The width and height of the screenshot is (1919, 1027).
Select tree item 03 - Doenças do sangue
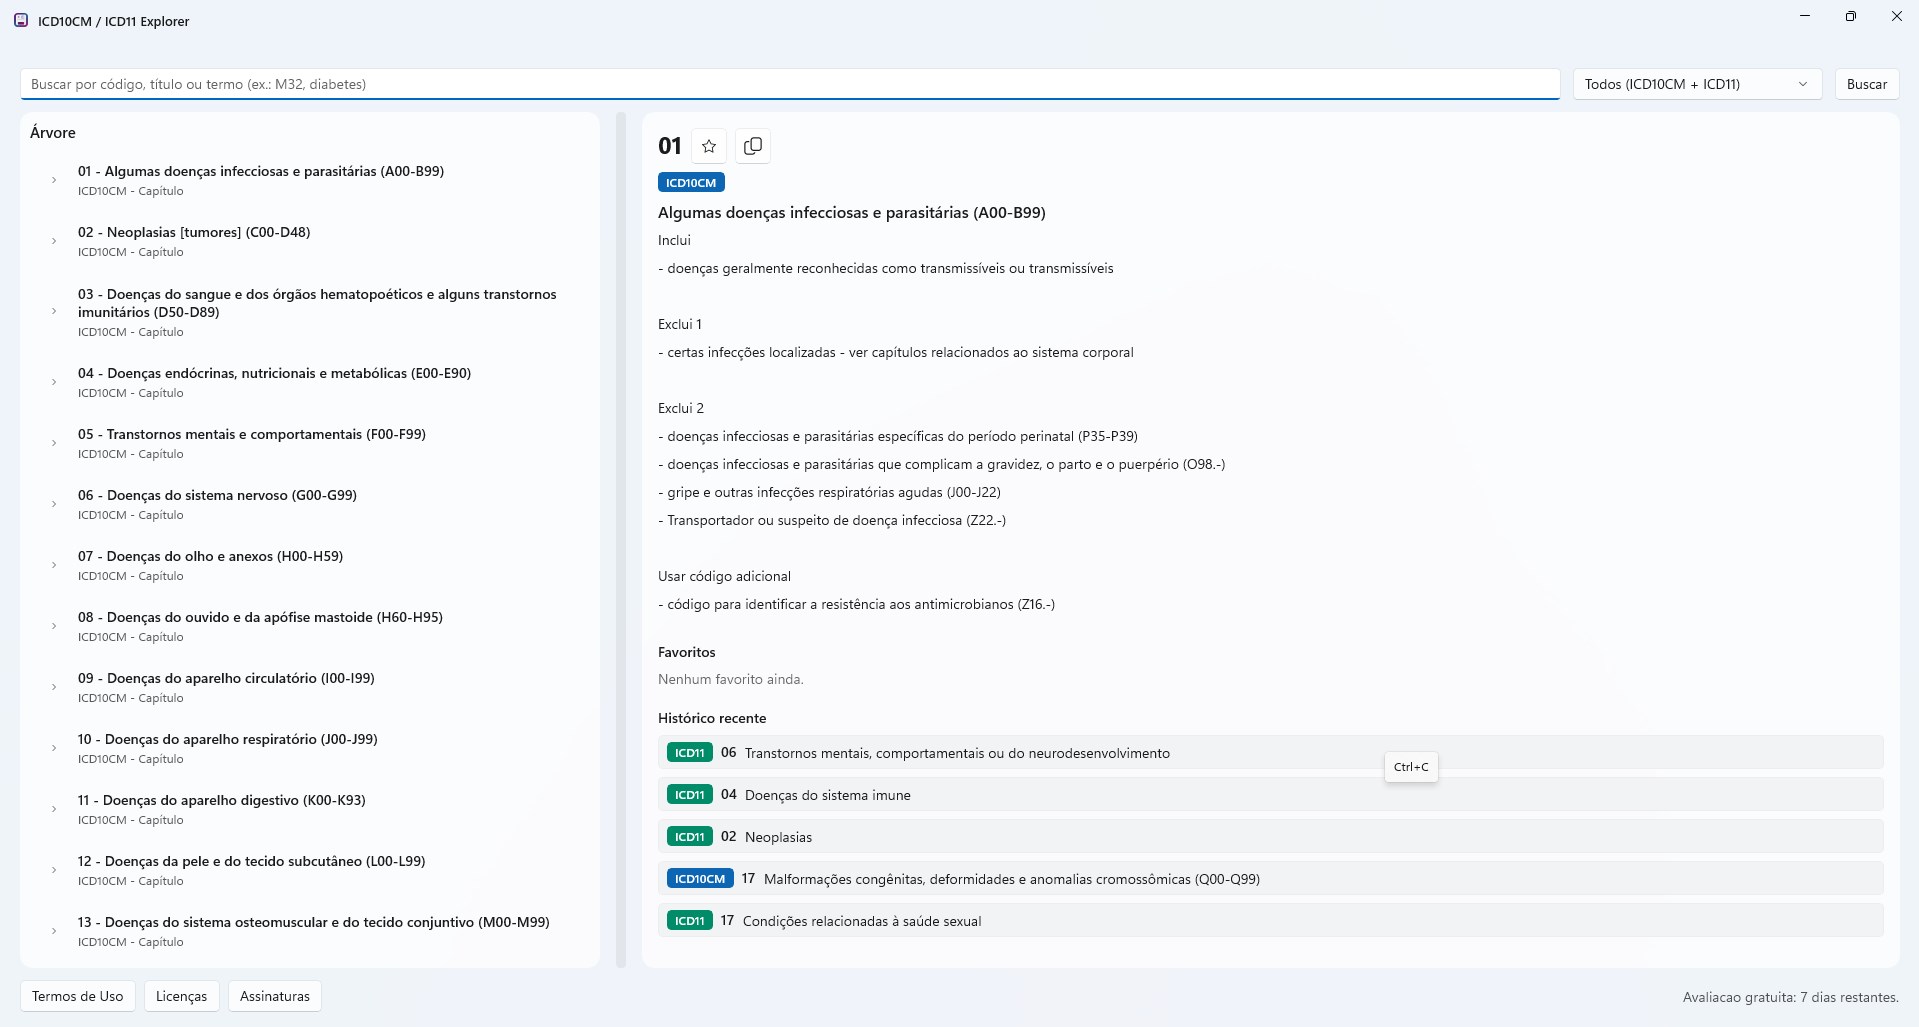click(310, 311)
